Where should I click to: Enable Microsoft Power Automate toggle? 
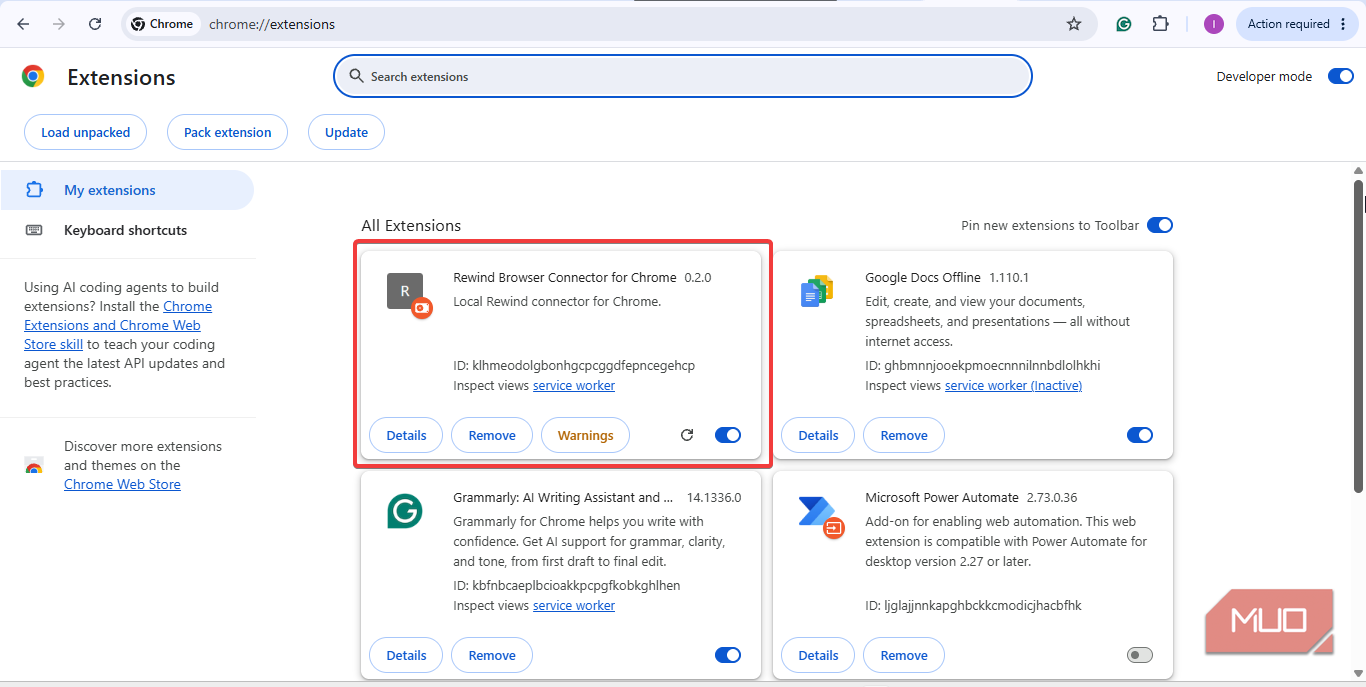click(1140, 655)
